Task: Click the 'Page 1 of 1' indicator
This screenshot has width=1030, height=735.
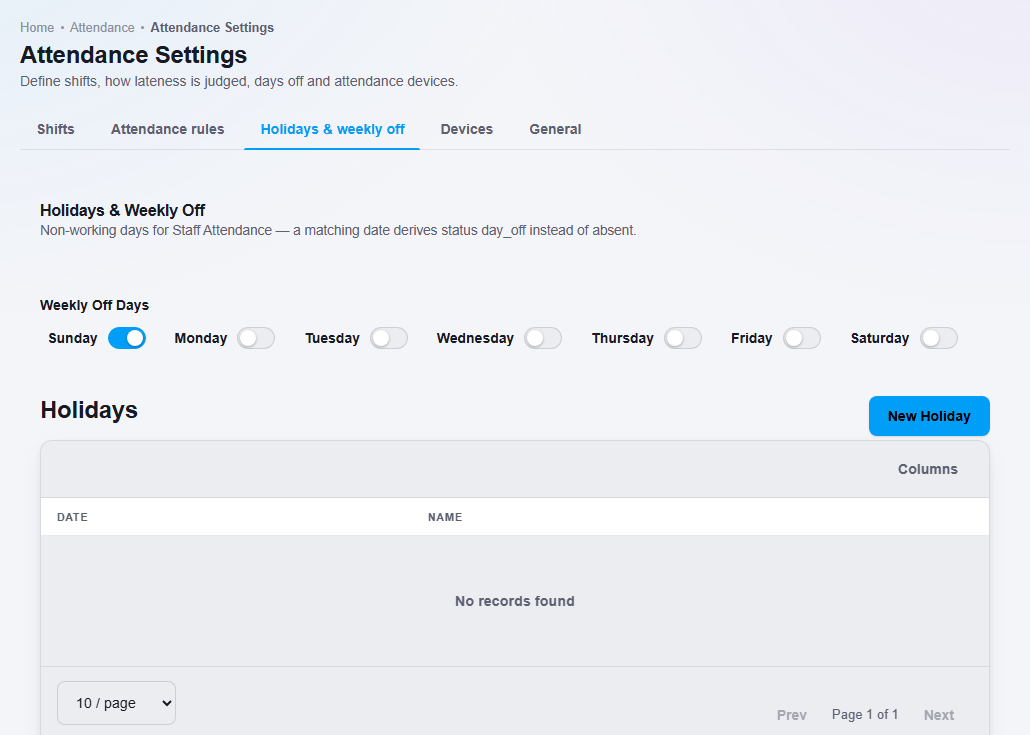Action: click(864, 714)
